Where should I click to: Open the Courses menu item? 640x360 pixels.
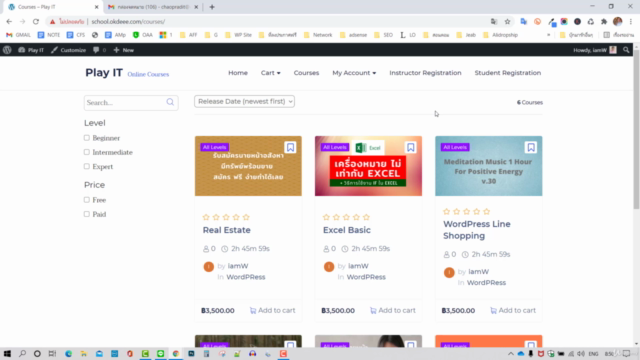306,73
